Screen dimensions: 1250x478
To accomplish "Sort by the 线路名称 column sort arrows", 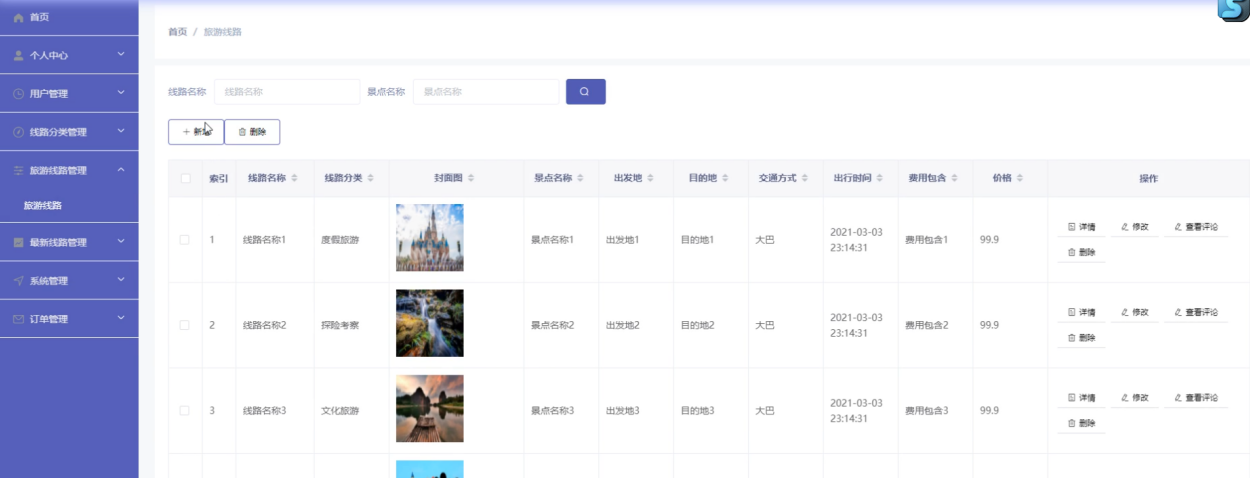I will [296, 179].
